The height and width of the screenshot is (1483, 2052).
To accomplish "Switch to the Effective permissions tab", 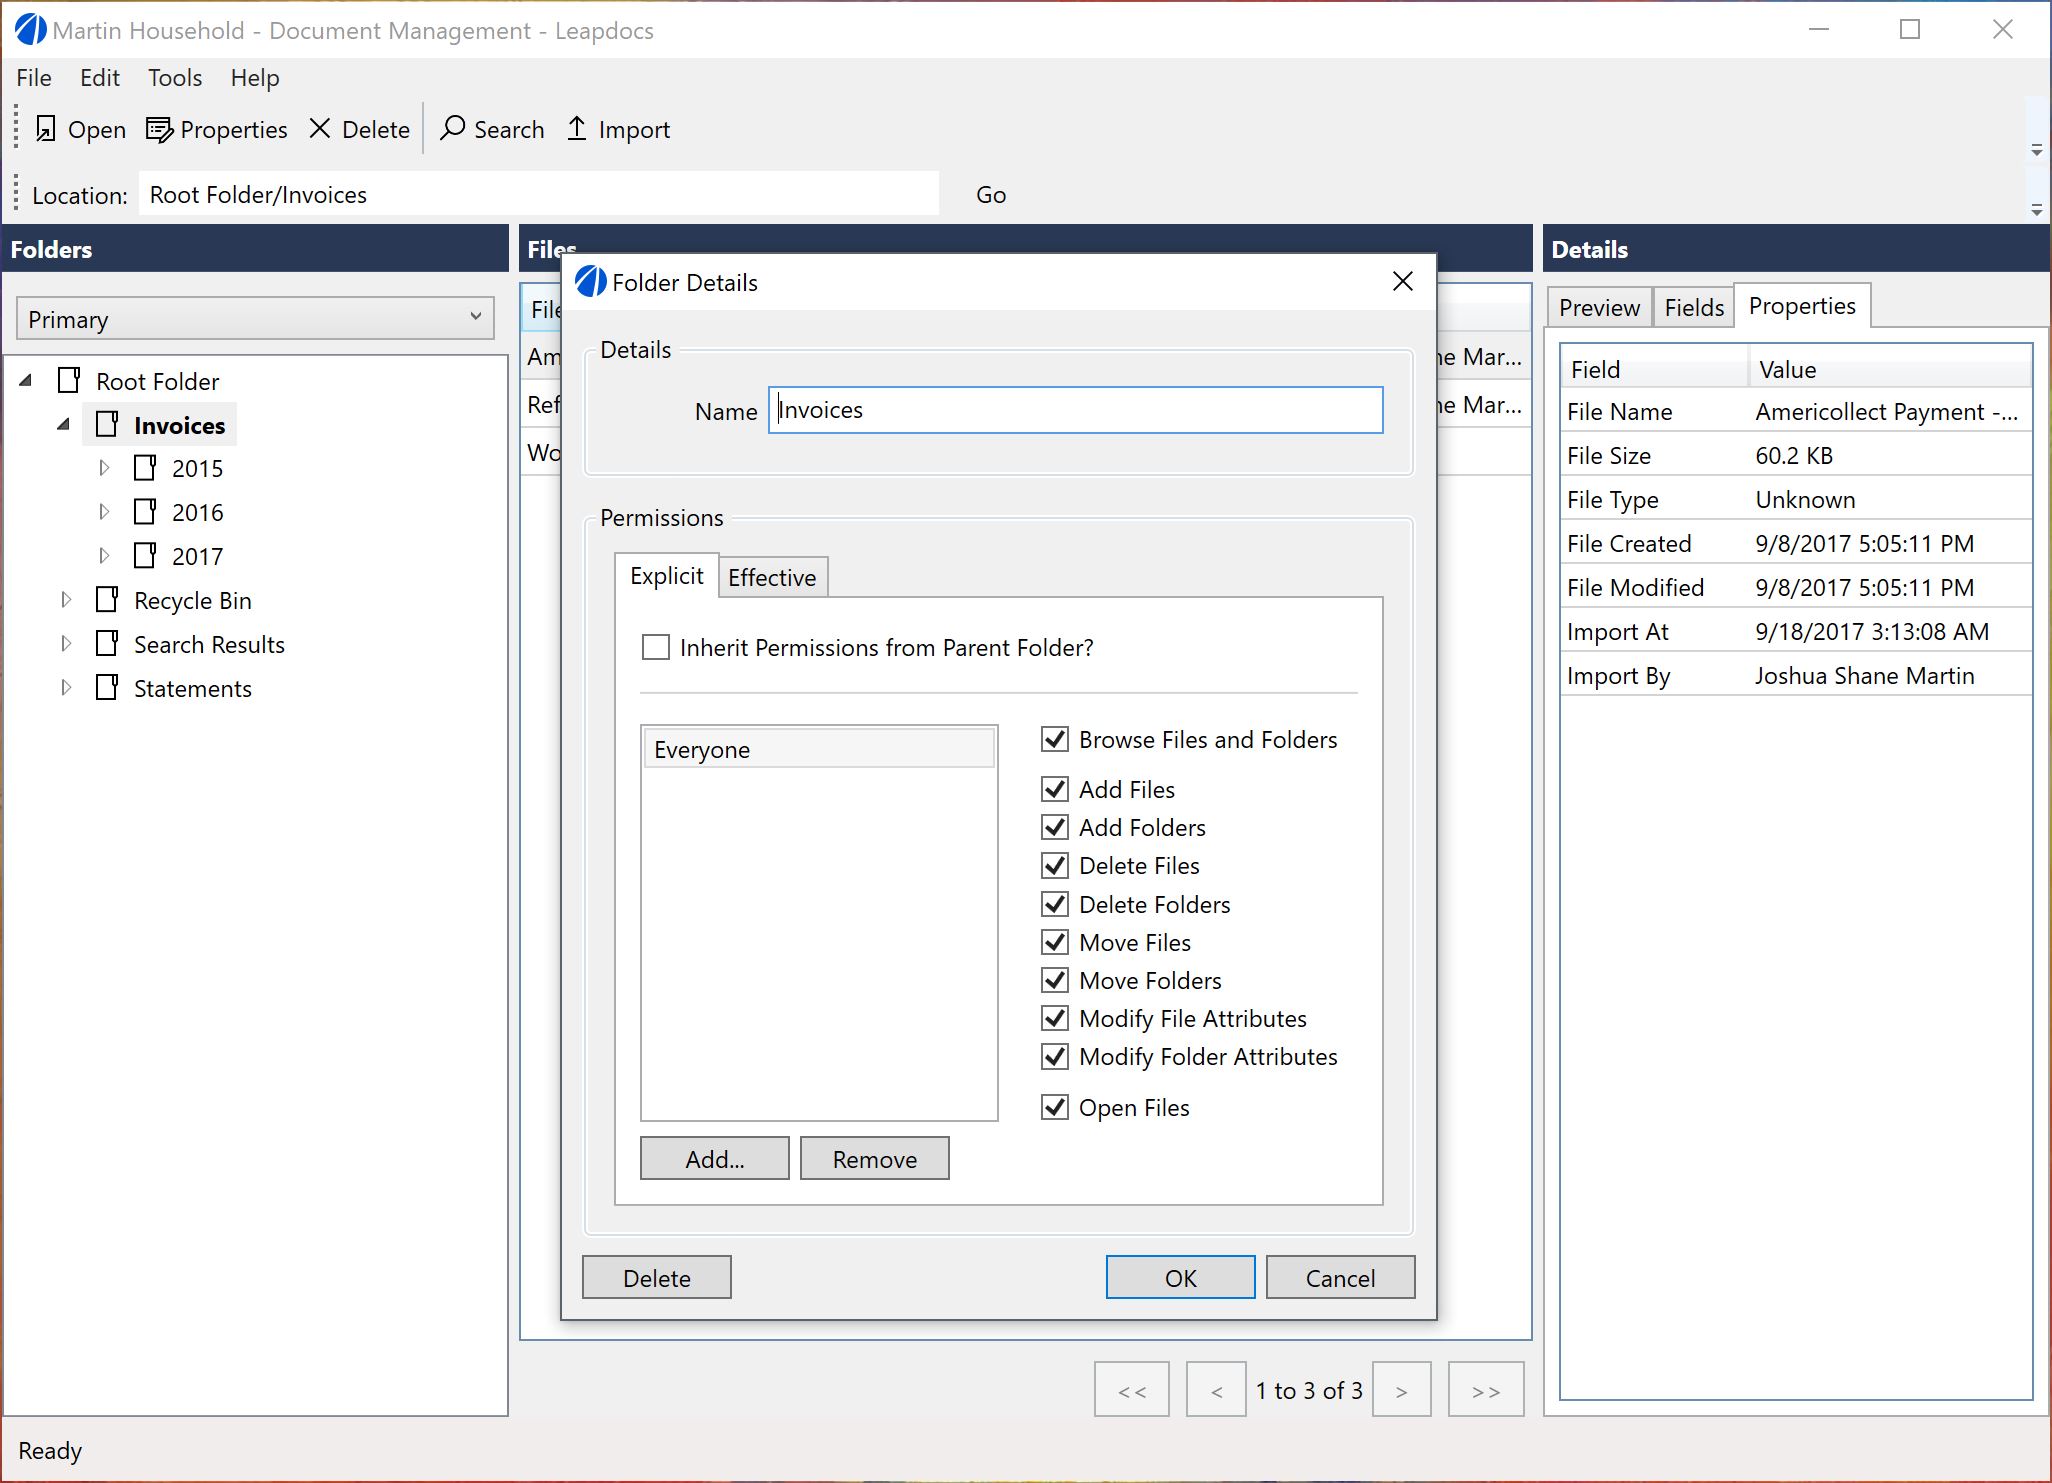I will (772, 578).
